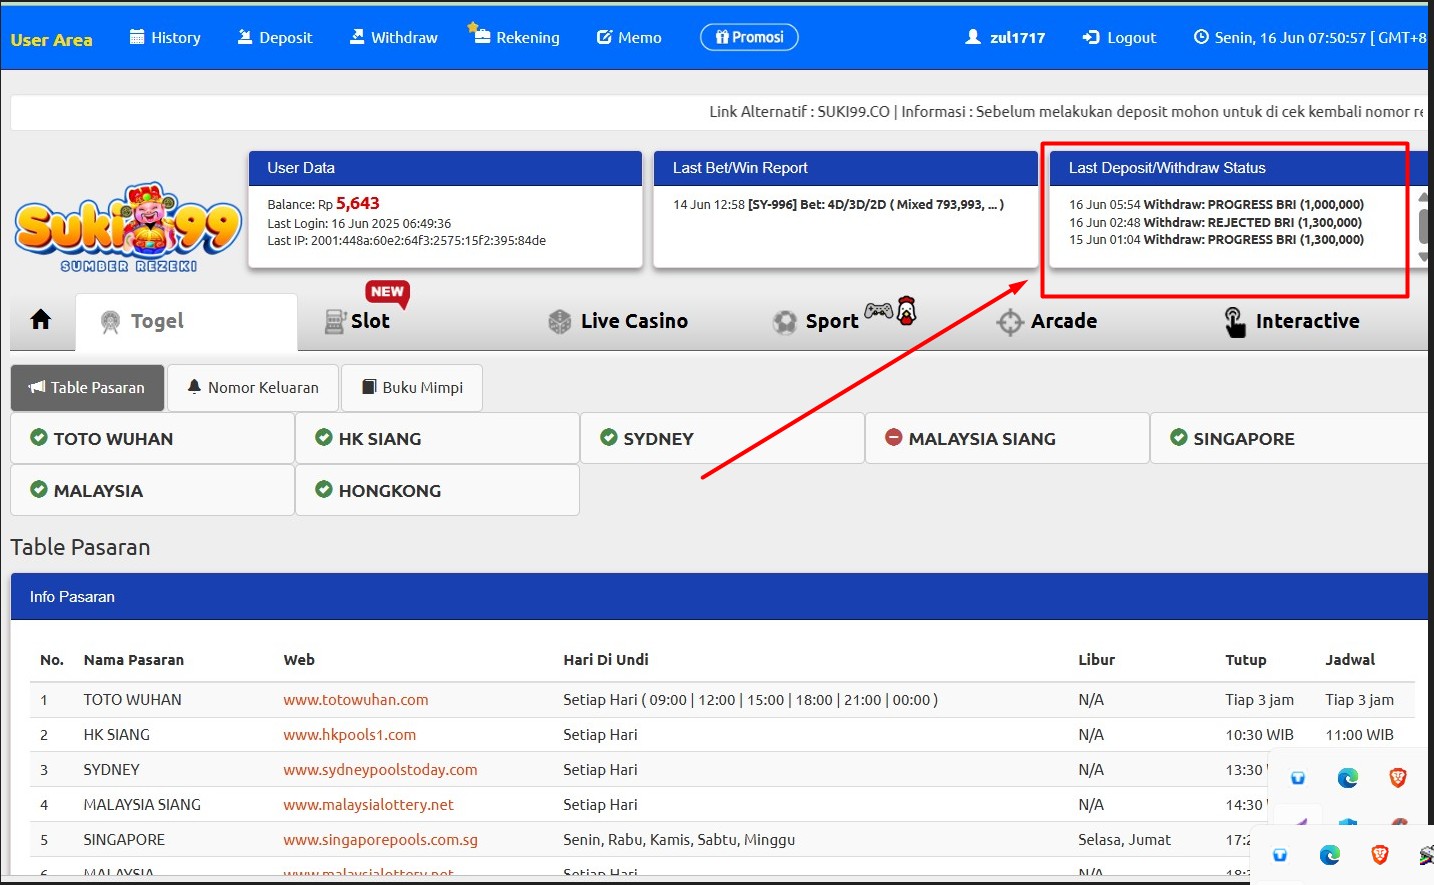Click the Brave browser icon in the taskbar
Screen dimensions: 1434x885
(1380, 855)
